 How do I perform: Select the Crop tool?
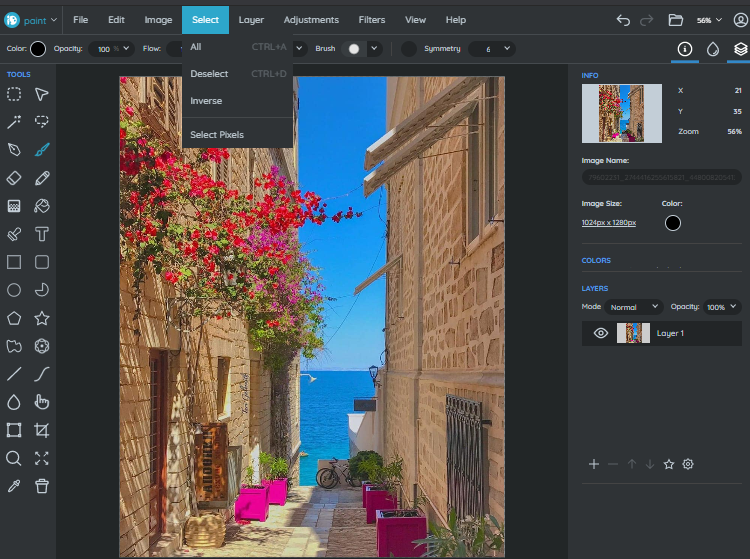pos(42,430)
